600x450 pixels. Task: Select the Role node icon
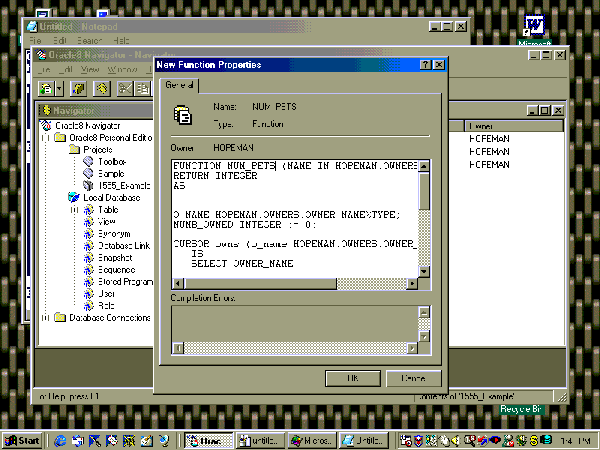pos(89,305)
